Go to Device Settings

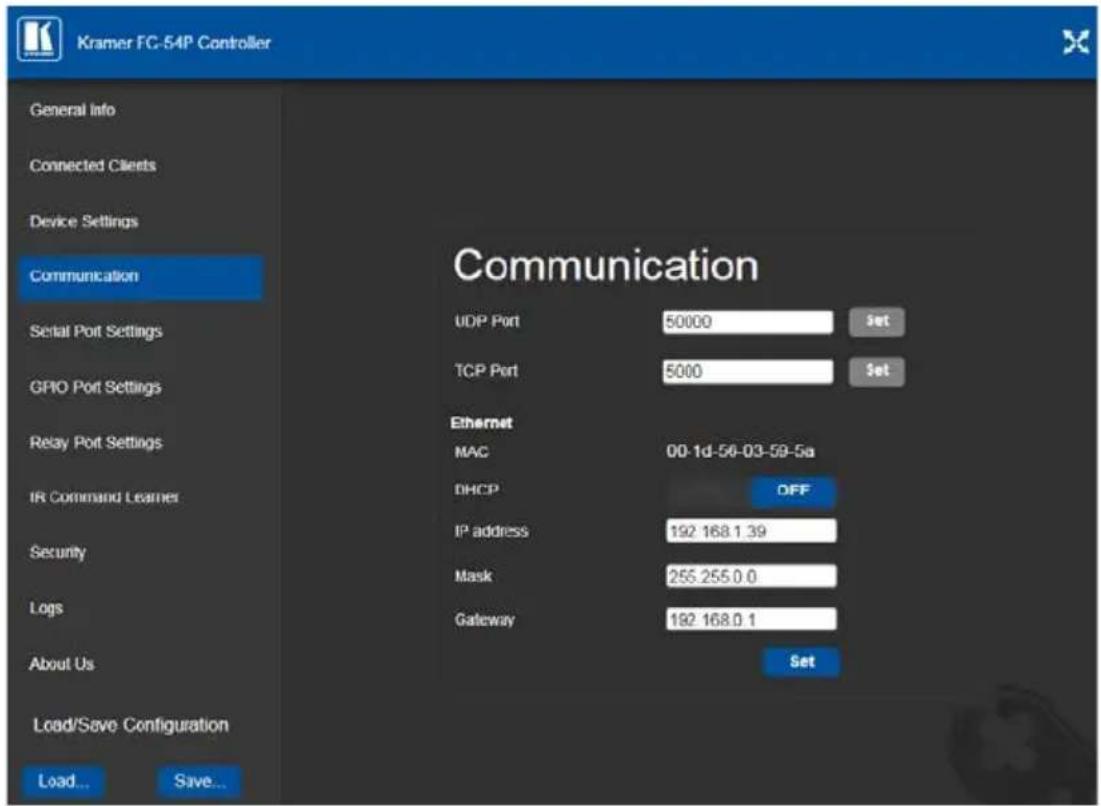[x=84, y=221]
